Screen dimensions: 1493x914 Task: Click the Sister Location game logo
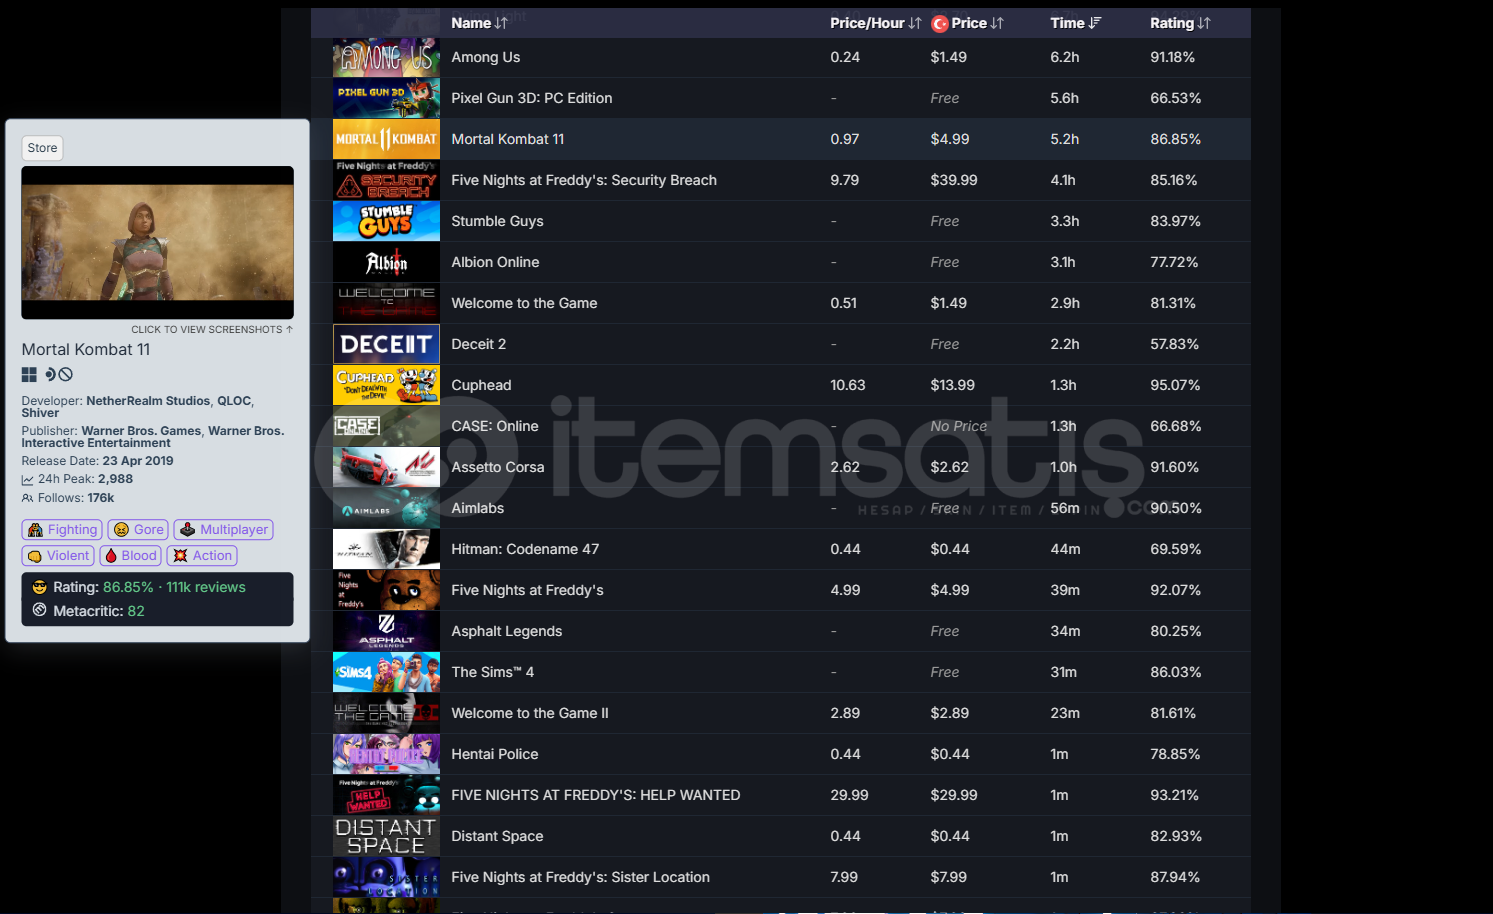tap(386, 877)
